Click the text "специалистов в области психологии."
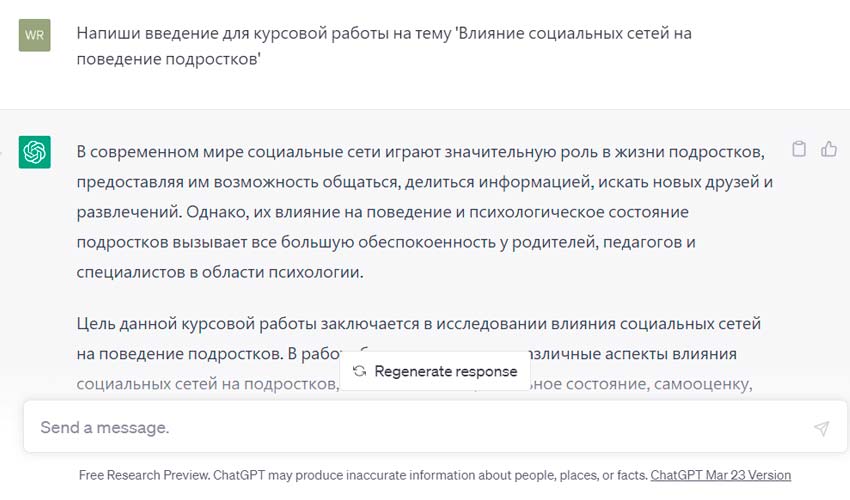Image resolution: width=850 pixels, height=500 pixels. 220,272
